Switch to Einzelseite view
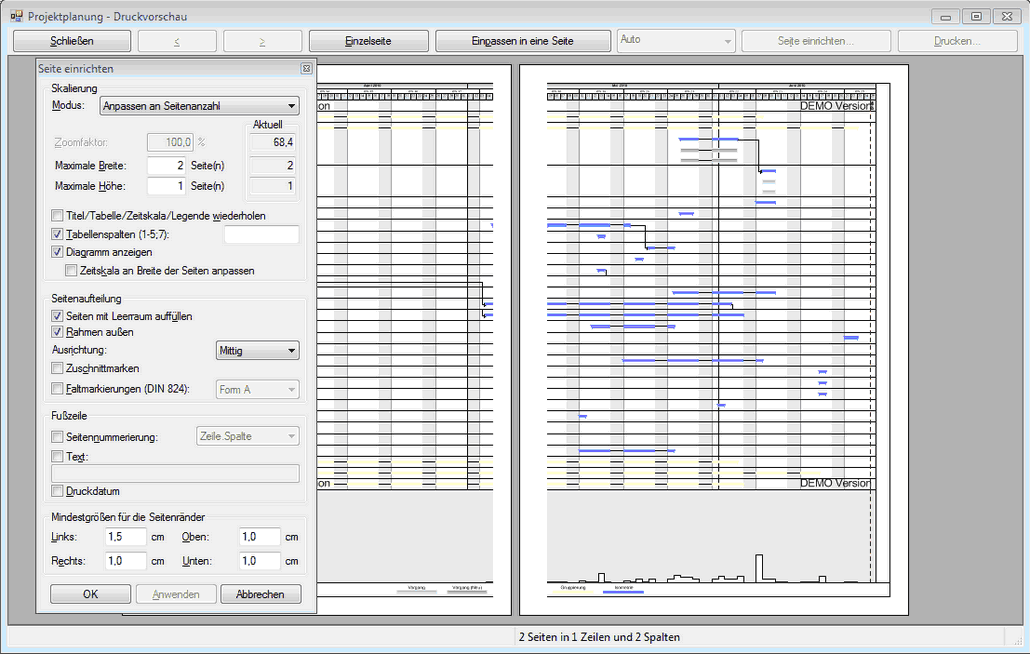The image size is (1030, 654). click(368, 41)
